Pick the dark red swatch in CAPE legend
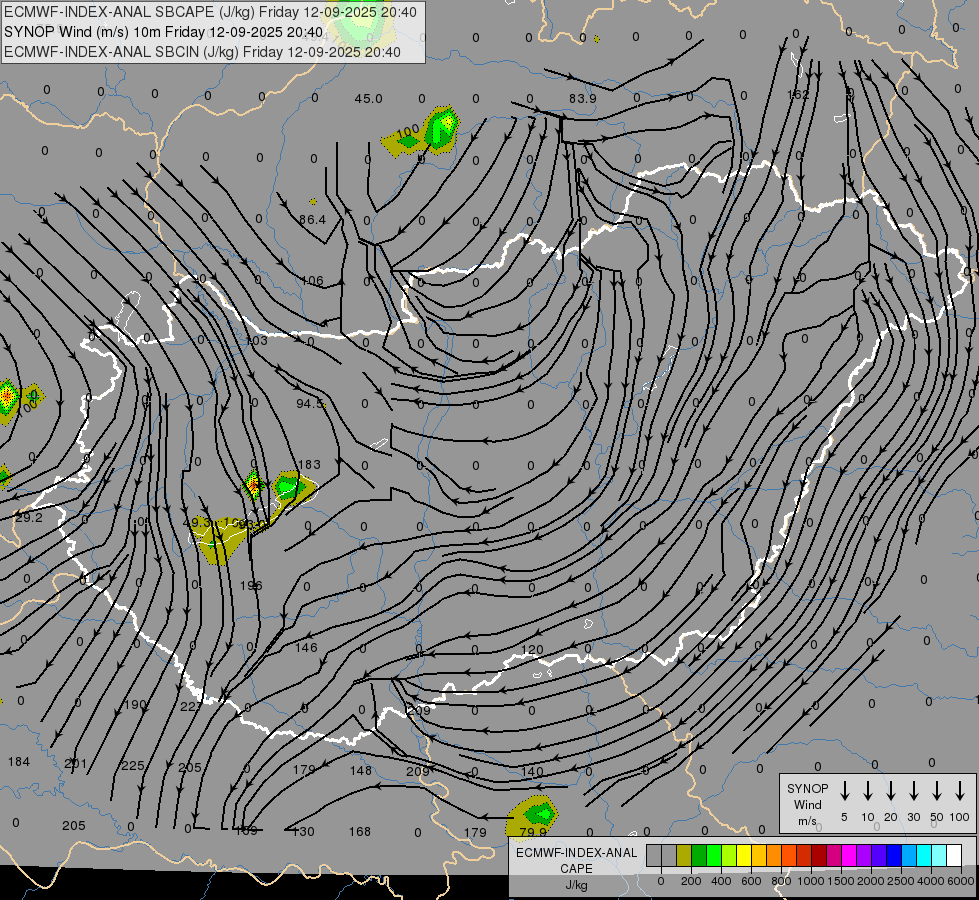 [x=819, y=855]
